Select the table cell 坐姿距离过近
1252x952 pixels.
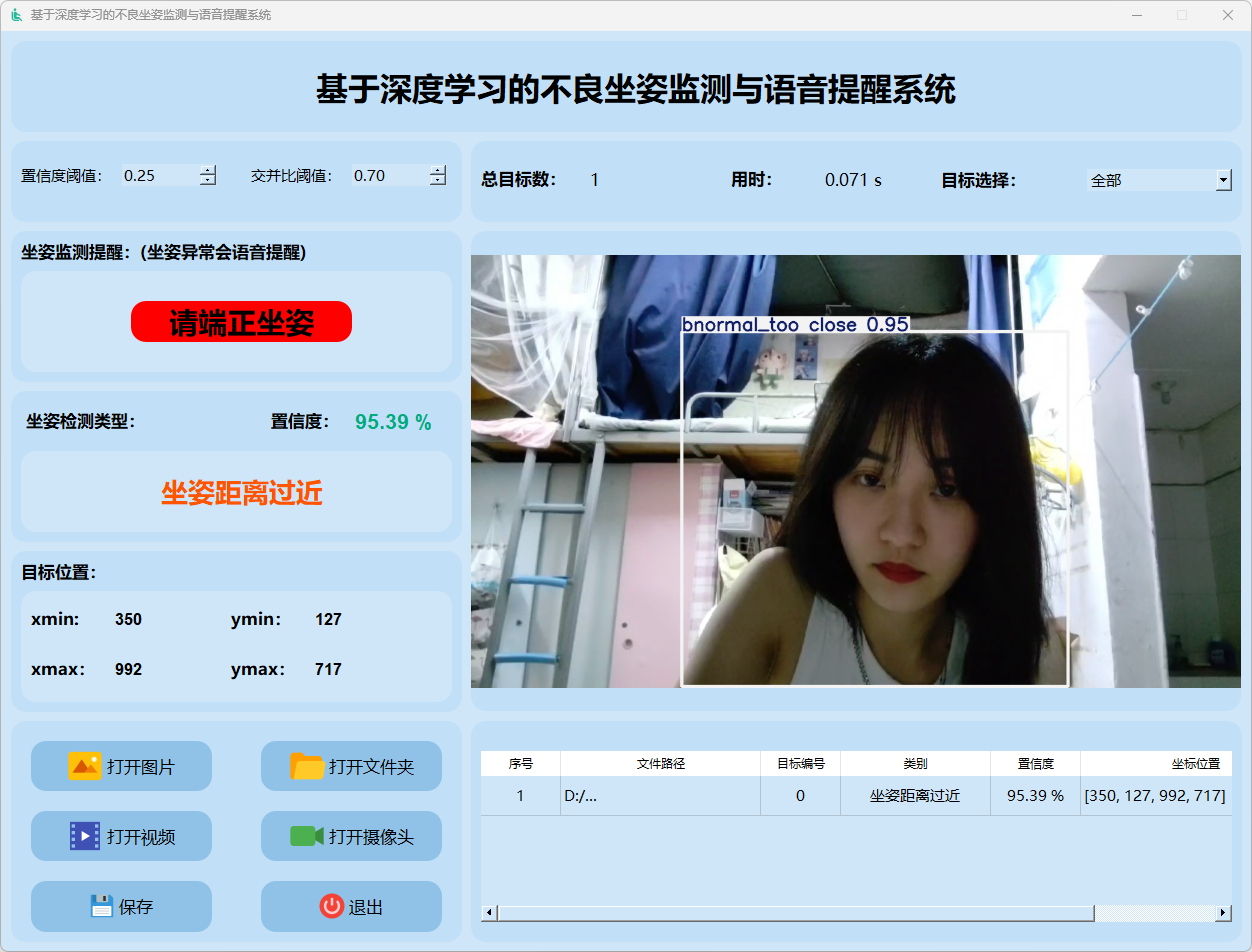916,796
